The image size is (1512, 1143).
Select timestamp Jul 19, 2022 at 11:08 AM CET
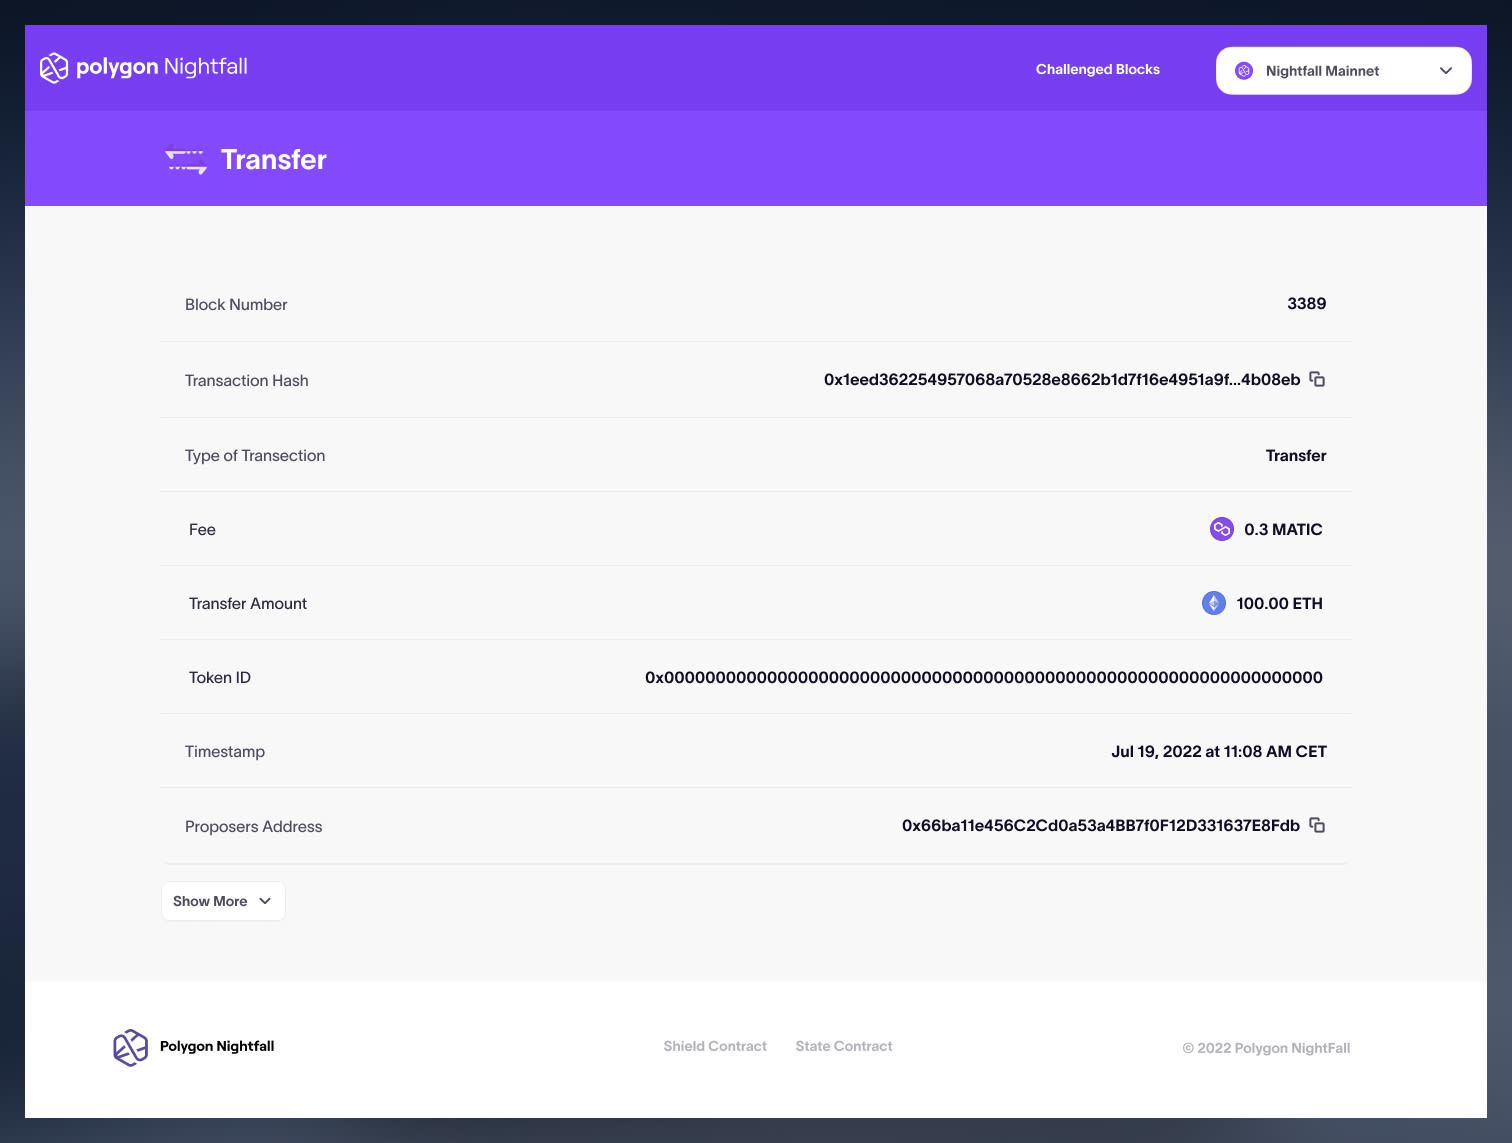tap(1219, 751)
